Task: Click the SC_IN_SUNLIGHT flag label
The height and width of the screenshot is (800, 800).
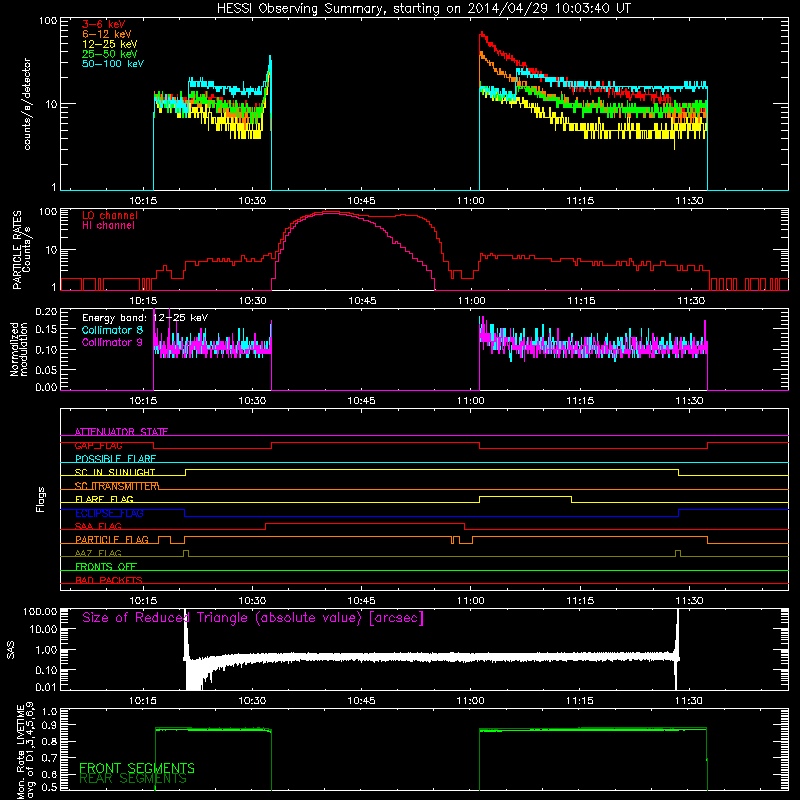Action: (115, 472)
